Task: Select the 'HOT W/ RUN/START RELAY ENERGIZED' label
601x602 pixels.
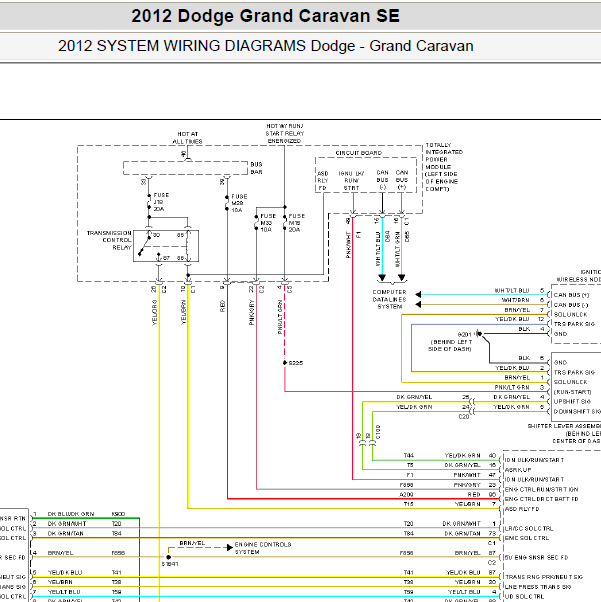Action: 285,133
